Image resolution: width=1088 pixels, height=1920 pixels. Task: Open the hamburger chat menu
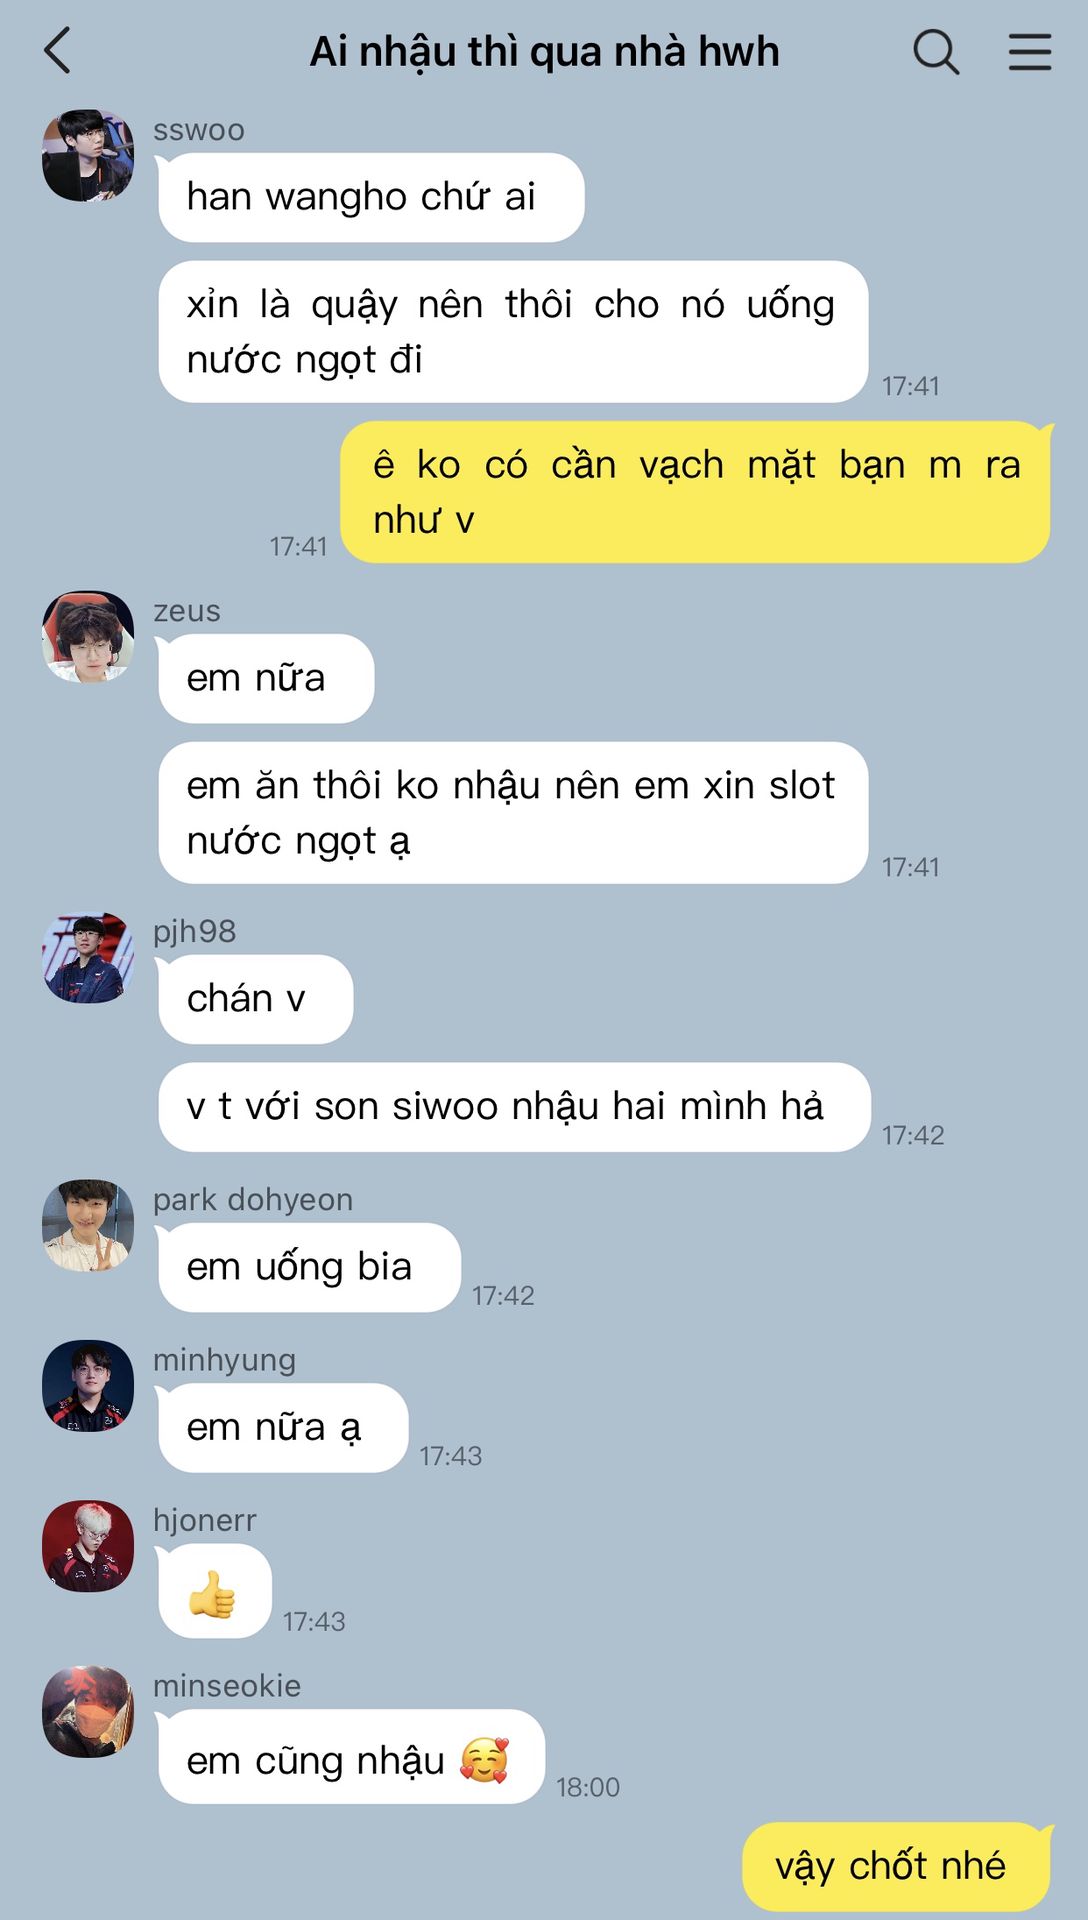[1029, 52]
